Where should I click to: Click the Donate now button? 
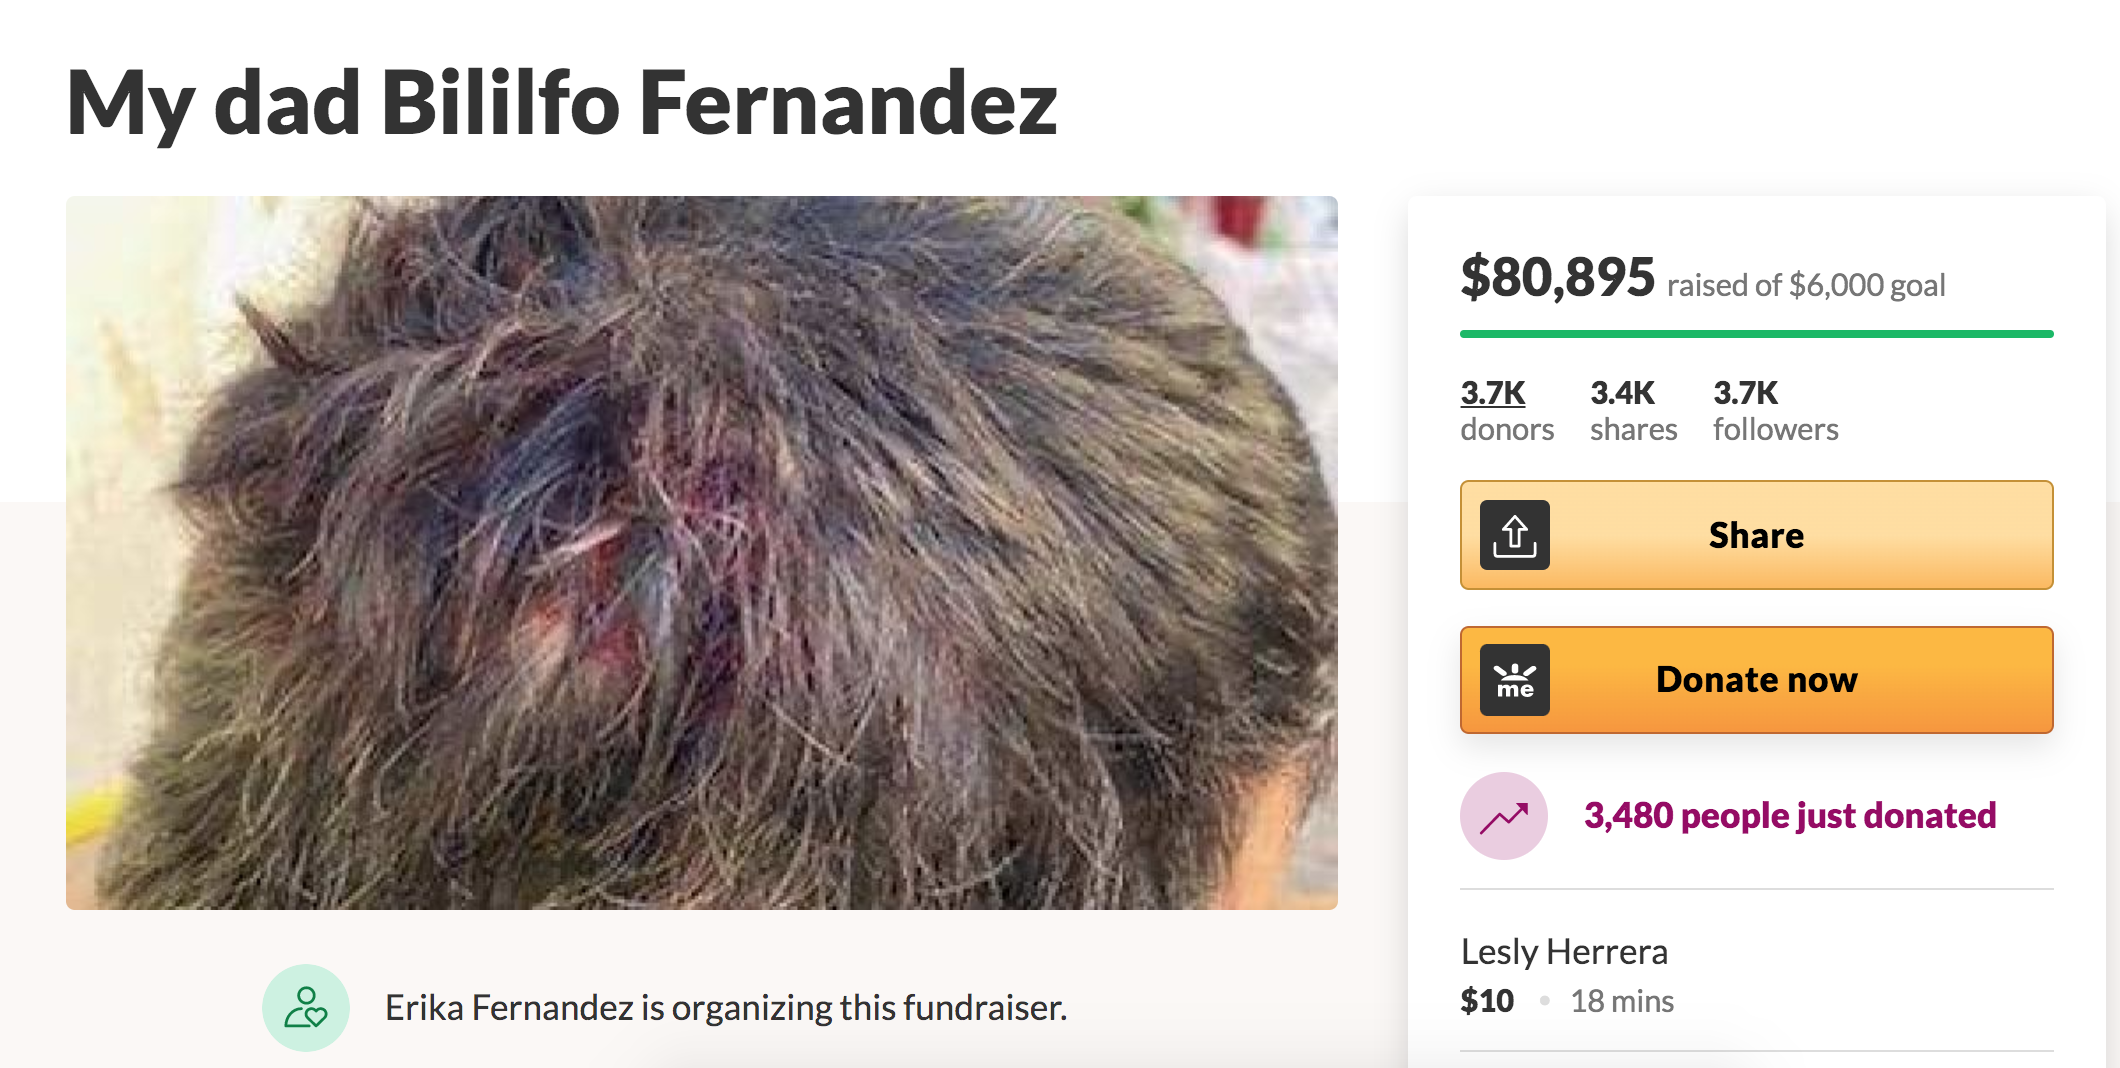(1756, 680)
